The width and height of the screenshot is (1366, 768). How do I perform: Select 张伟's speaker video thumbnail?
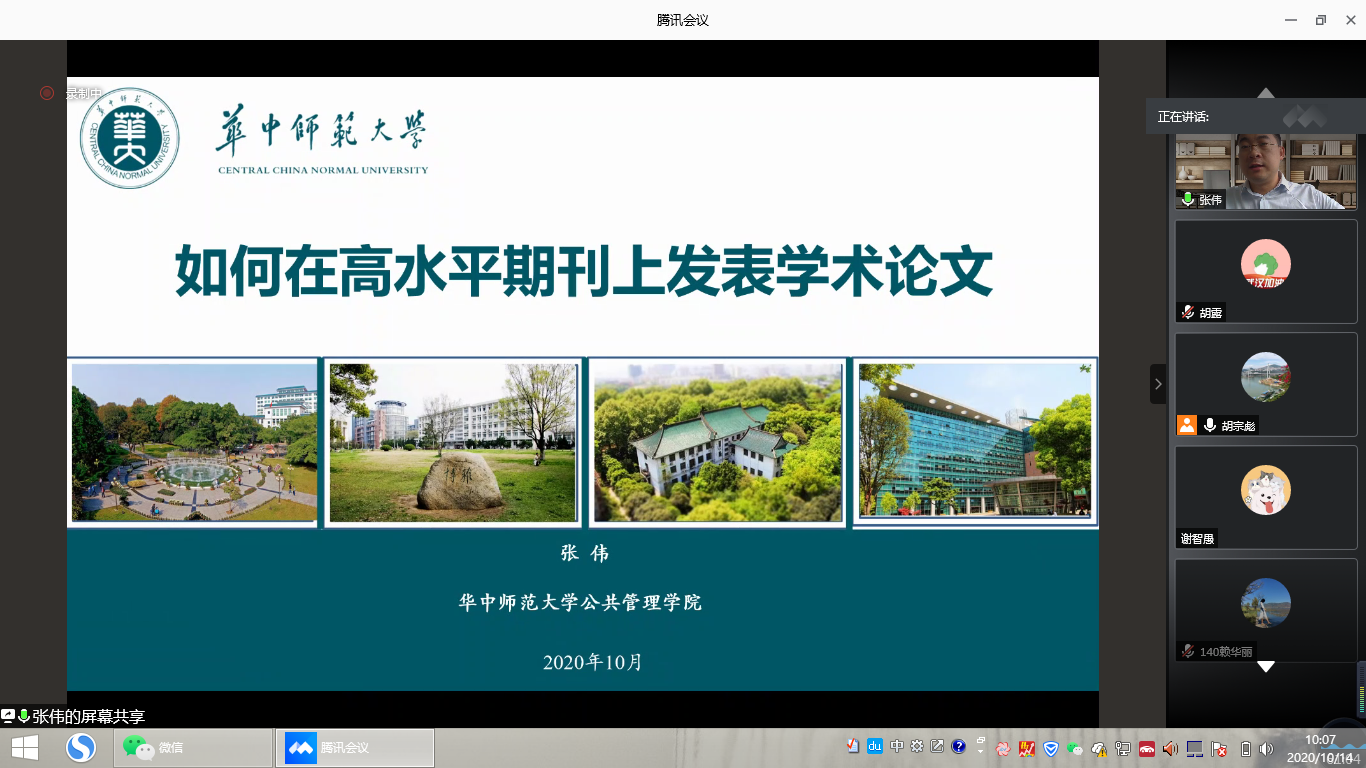pos(1266,170)
